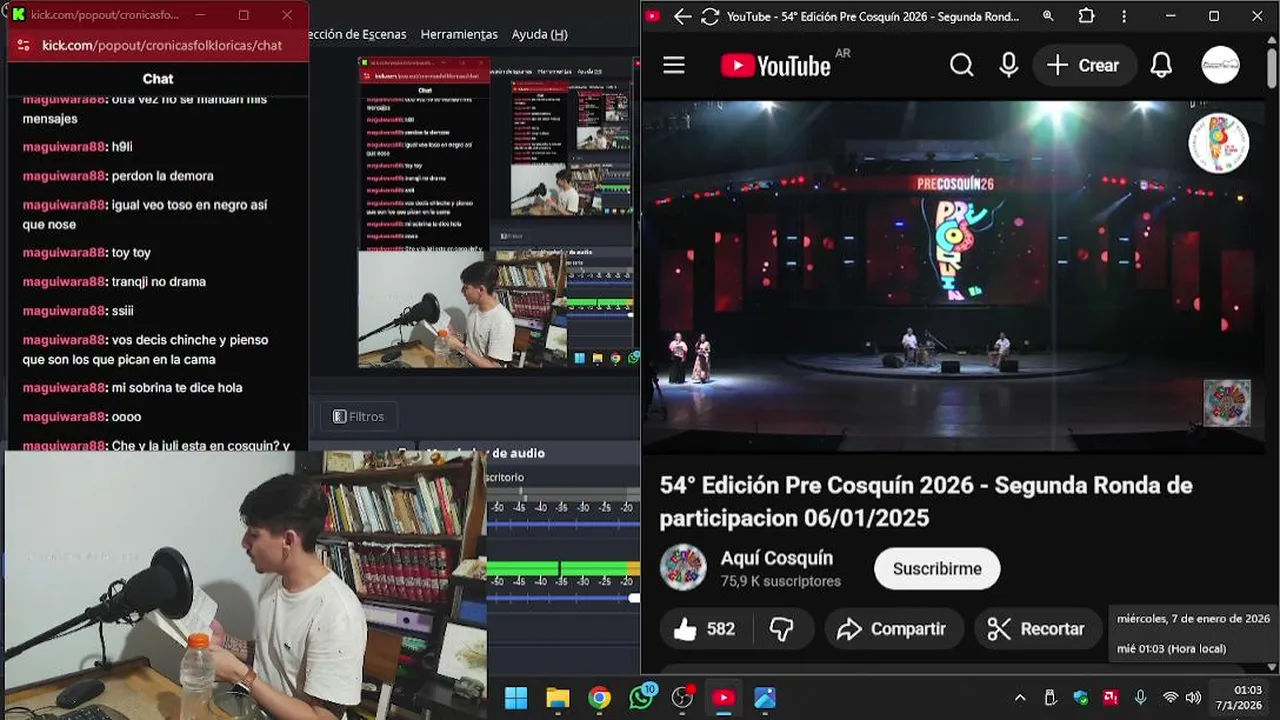Start voice search with microphone icon

click(1009, 65)
